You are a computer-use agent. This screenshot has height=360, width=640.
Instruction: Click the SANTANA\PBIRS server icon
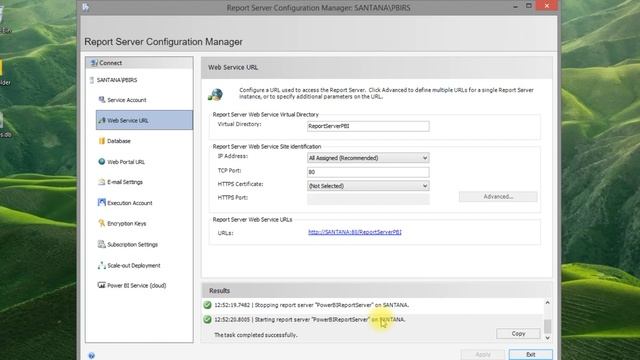(x=91, y=80)
